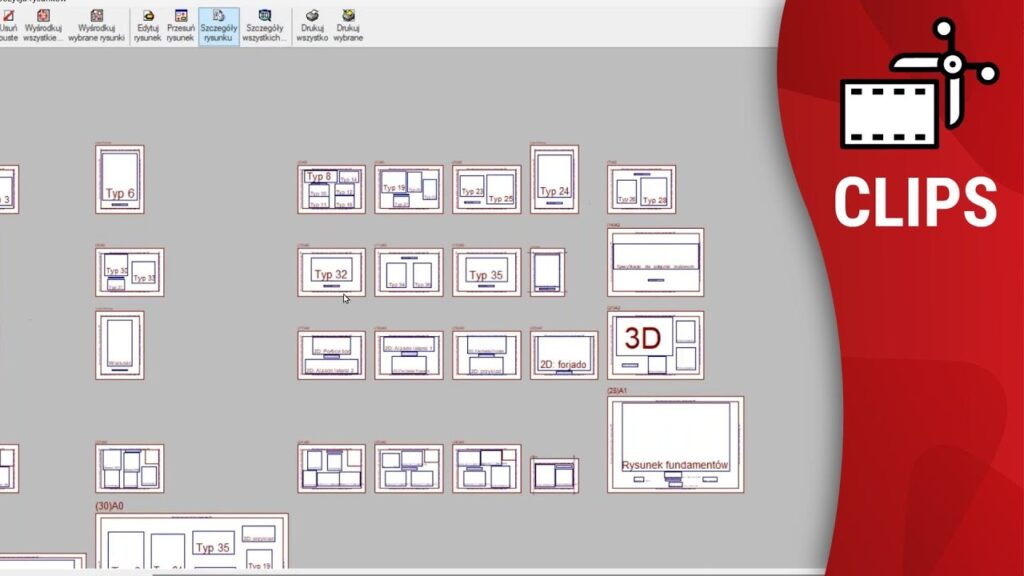Screen dimensions: 1024x576
Task: Select the 'Typ 19' drawing sheet
Action: pyautogui.click(x=408, y=189)
